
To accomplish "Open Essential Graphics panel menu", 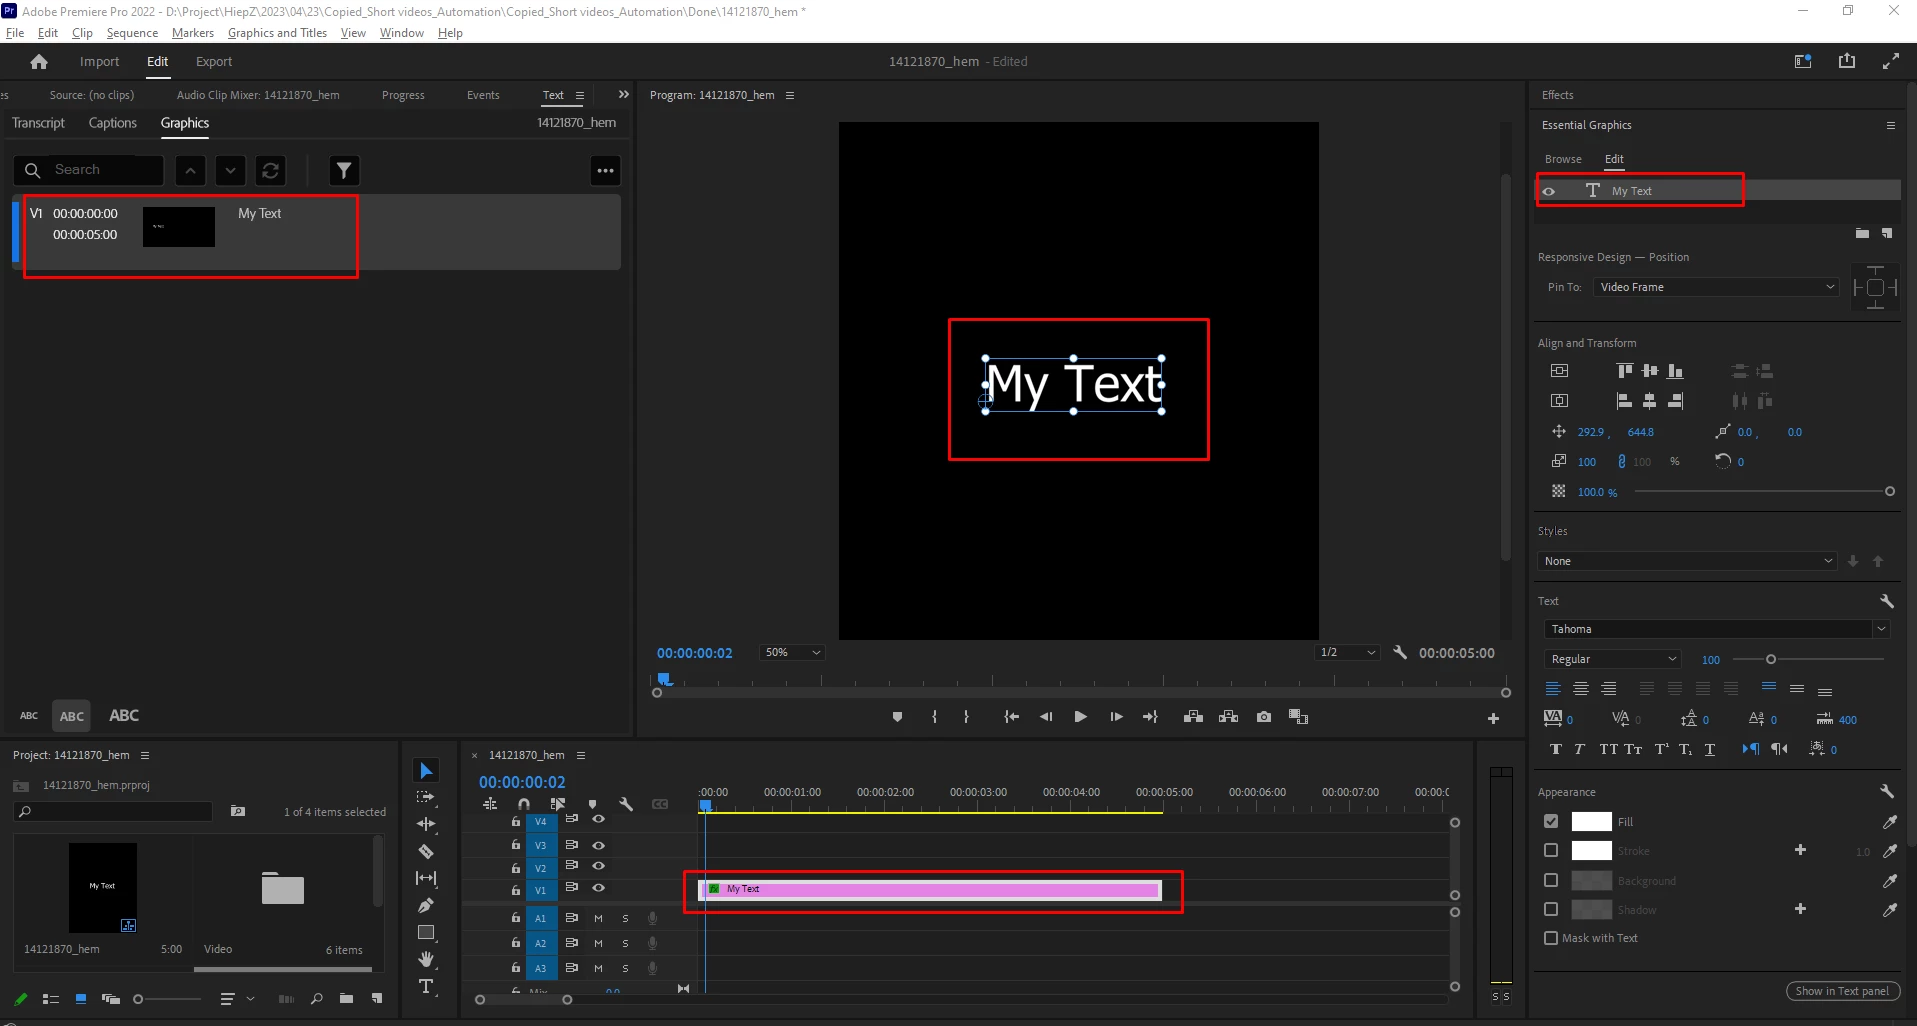I will pos(1891,125).
